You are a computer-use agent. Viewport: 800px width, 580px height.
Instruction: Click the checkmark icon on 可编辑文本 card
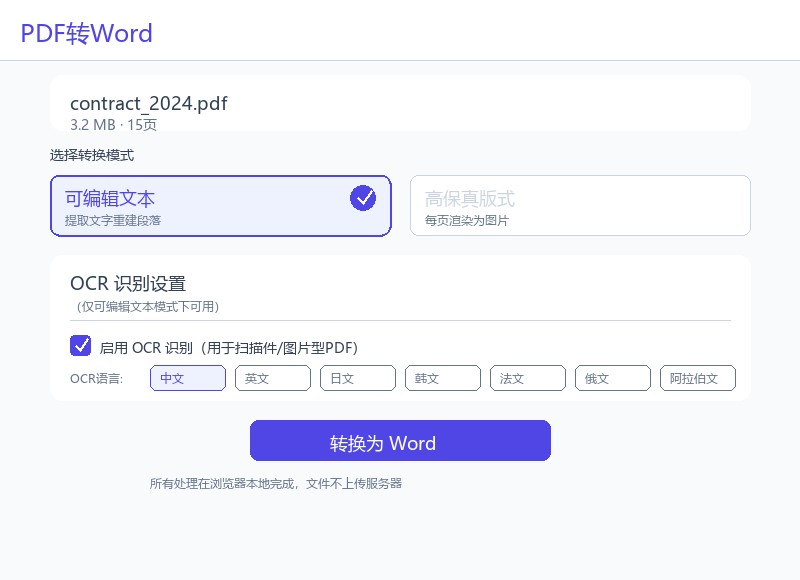[x=363, y=198]
